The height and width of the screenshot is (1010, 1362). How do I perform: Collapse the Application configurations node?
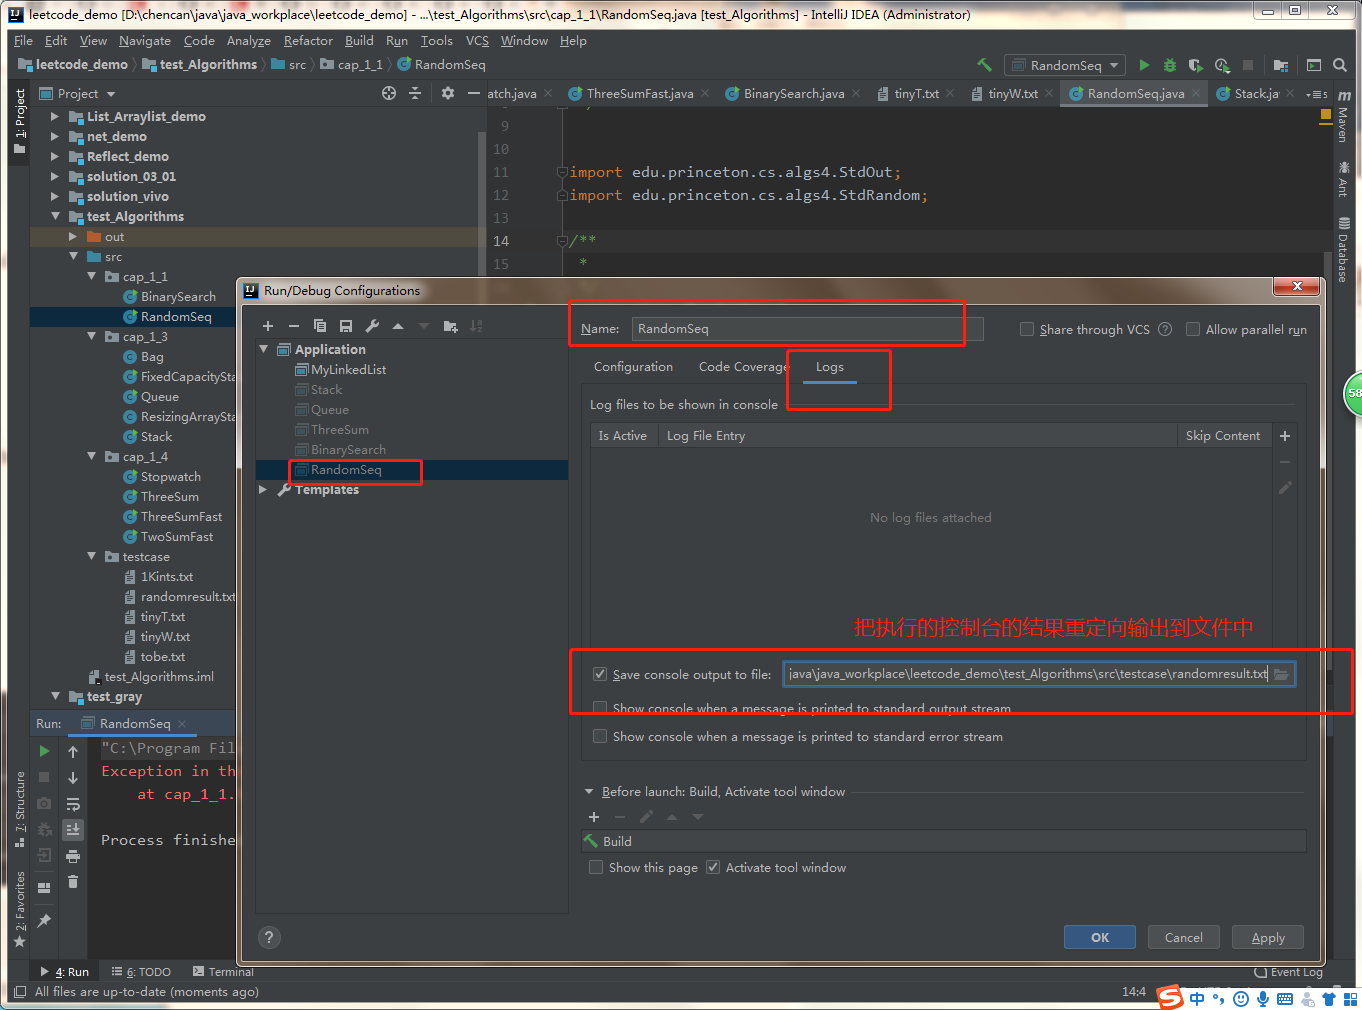(264, 349)
